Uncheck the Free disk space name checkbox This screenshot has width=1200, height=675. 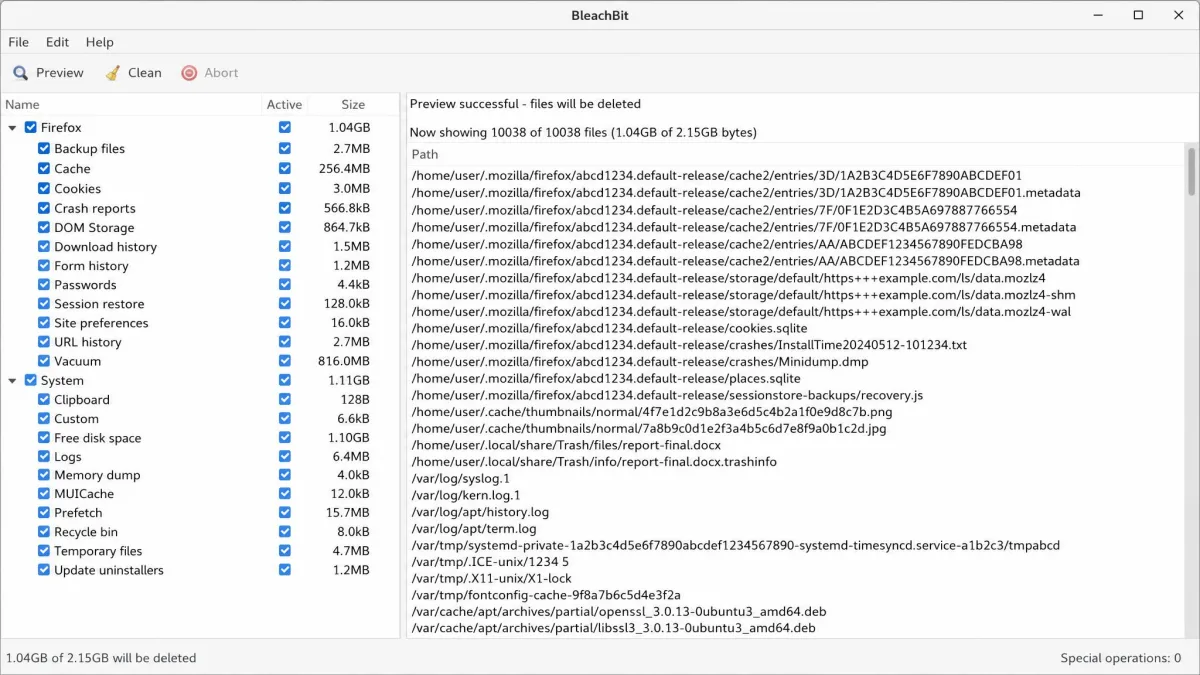pos(44,438)
